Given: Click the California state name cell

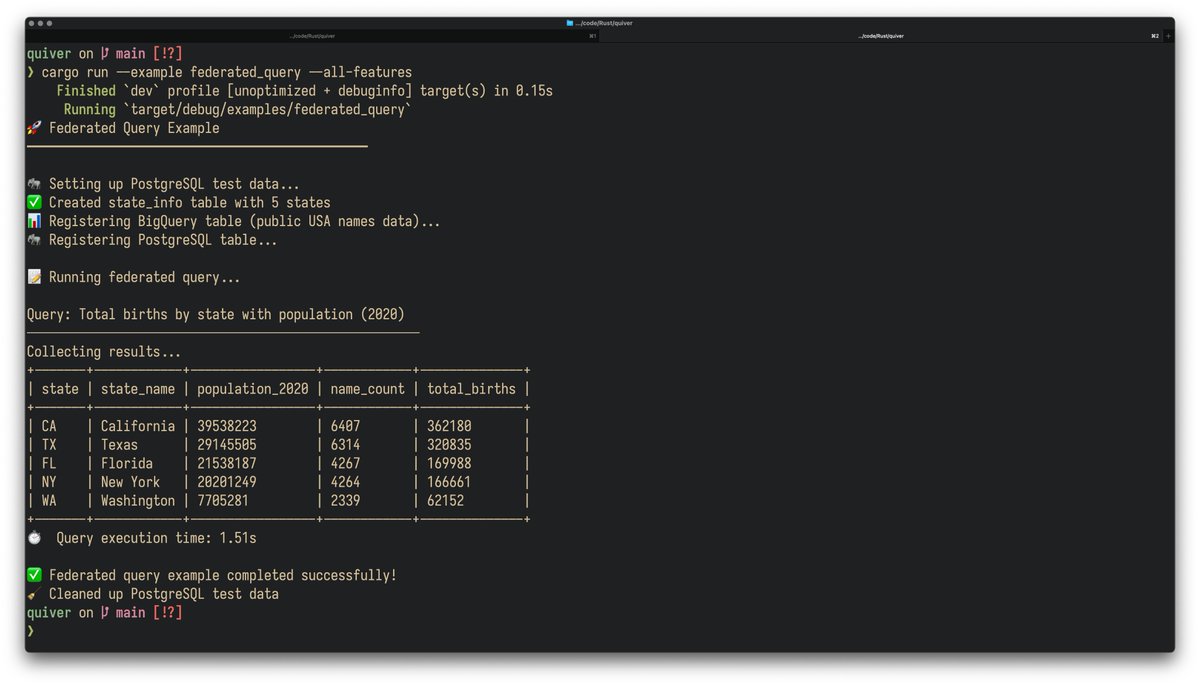Looking at the screenshot, I should [x=138, y=426].
